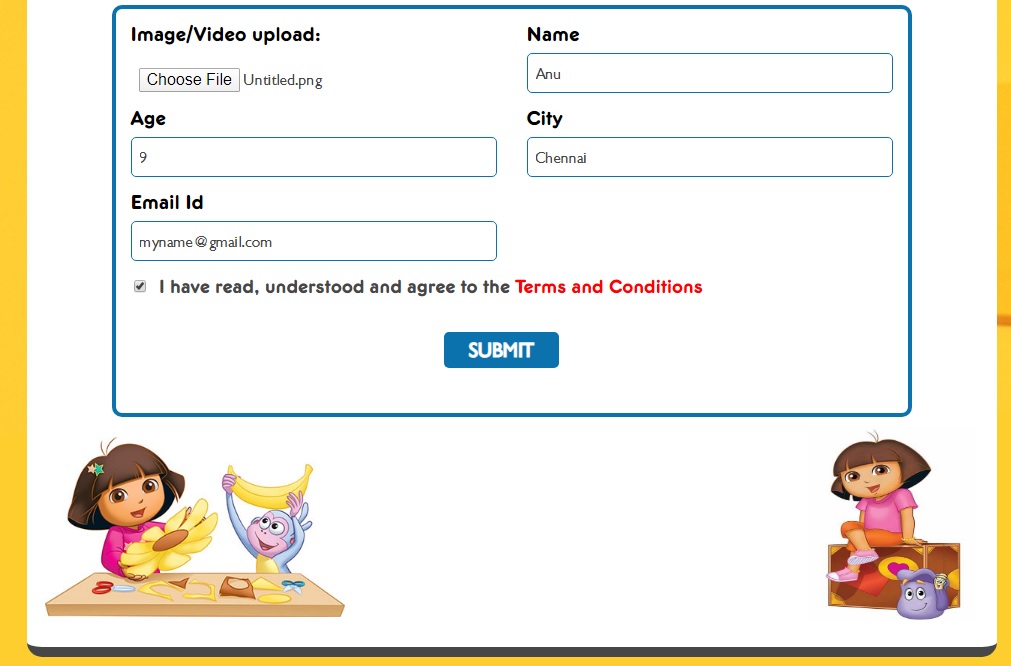Click the yellow banana cutout above Boots

tap(271, 487)
